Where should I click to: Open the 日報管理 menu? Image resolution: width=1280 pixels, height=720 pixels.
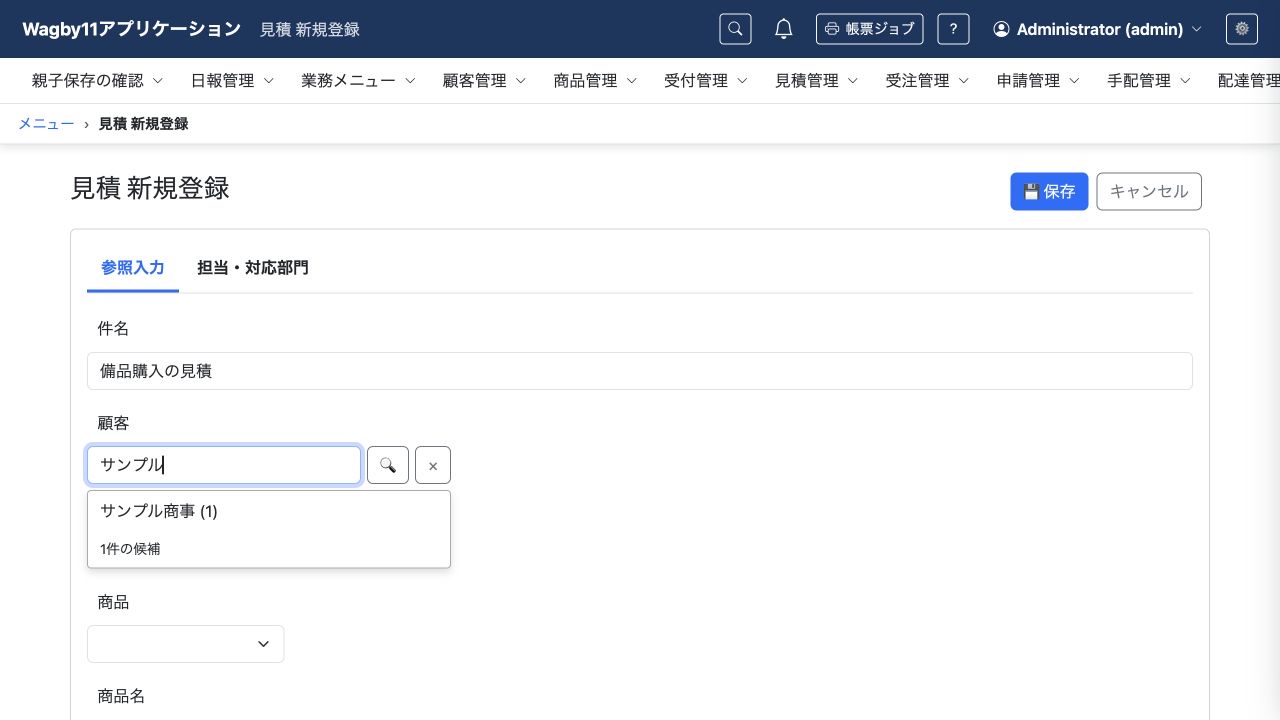coord(232,81)
